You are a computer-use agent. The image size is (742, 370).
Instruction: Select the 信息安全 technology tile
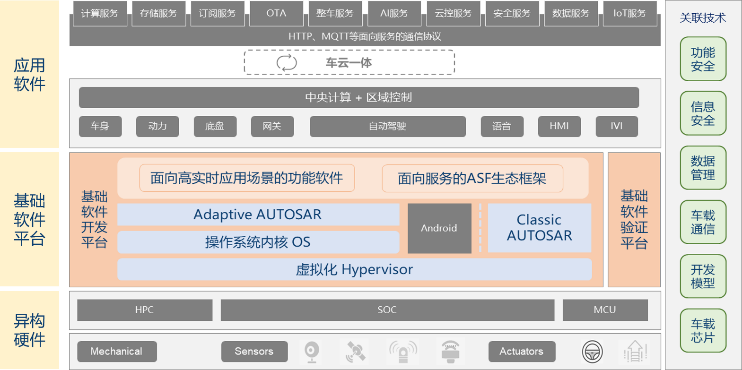(703, 113)
